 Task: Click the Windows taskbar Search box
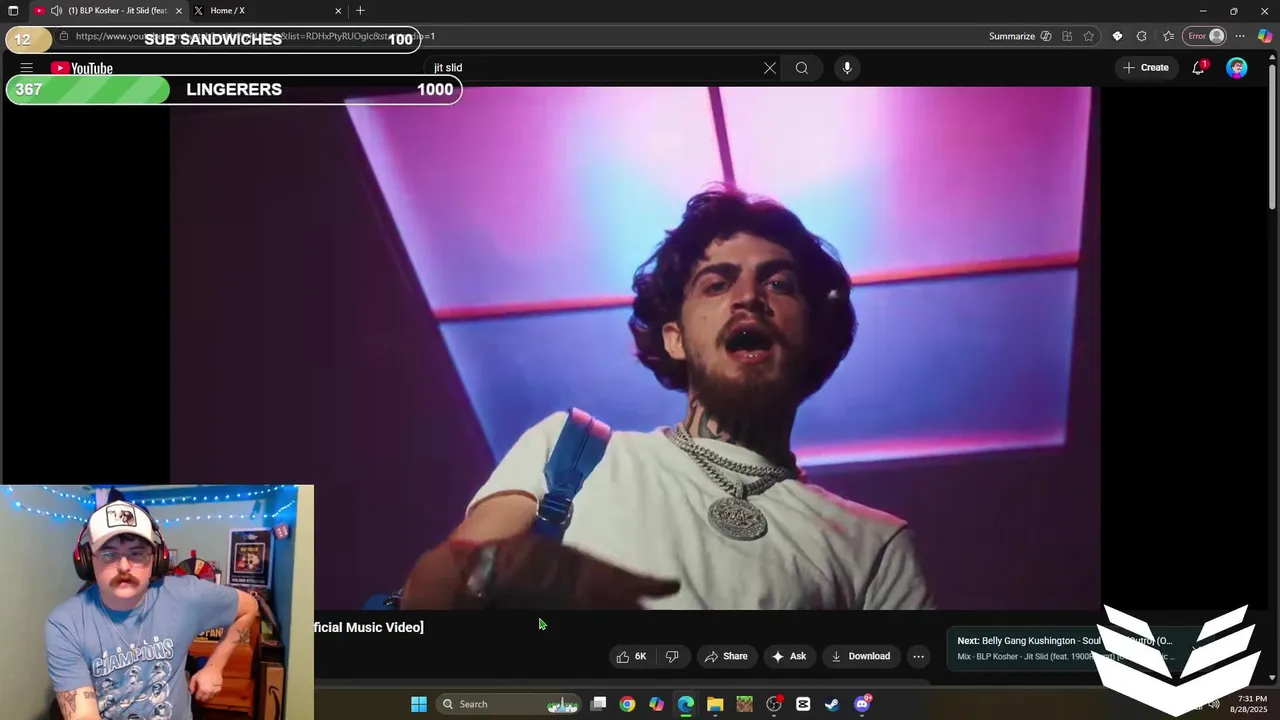click(510, 704)
